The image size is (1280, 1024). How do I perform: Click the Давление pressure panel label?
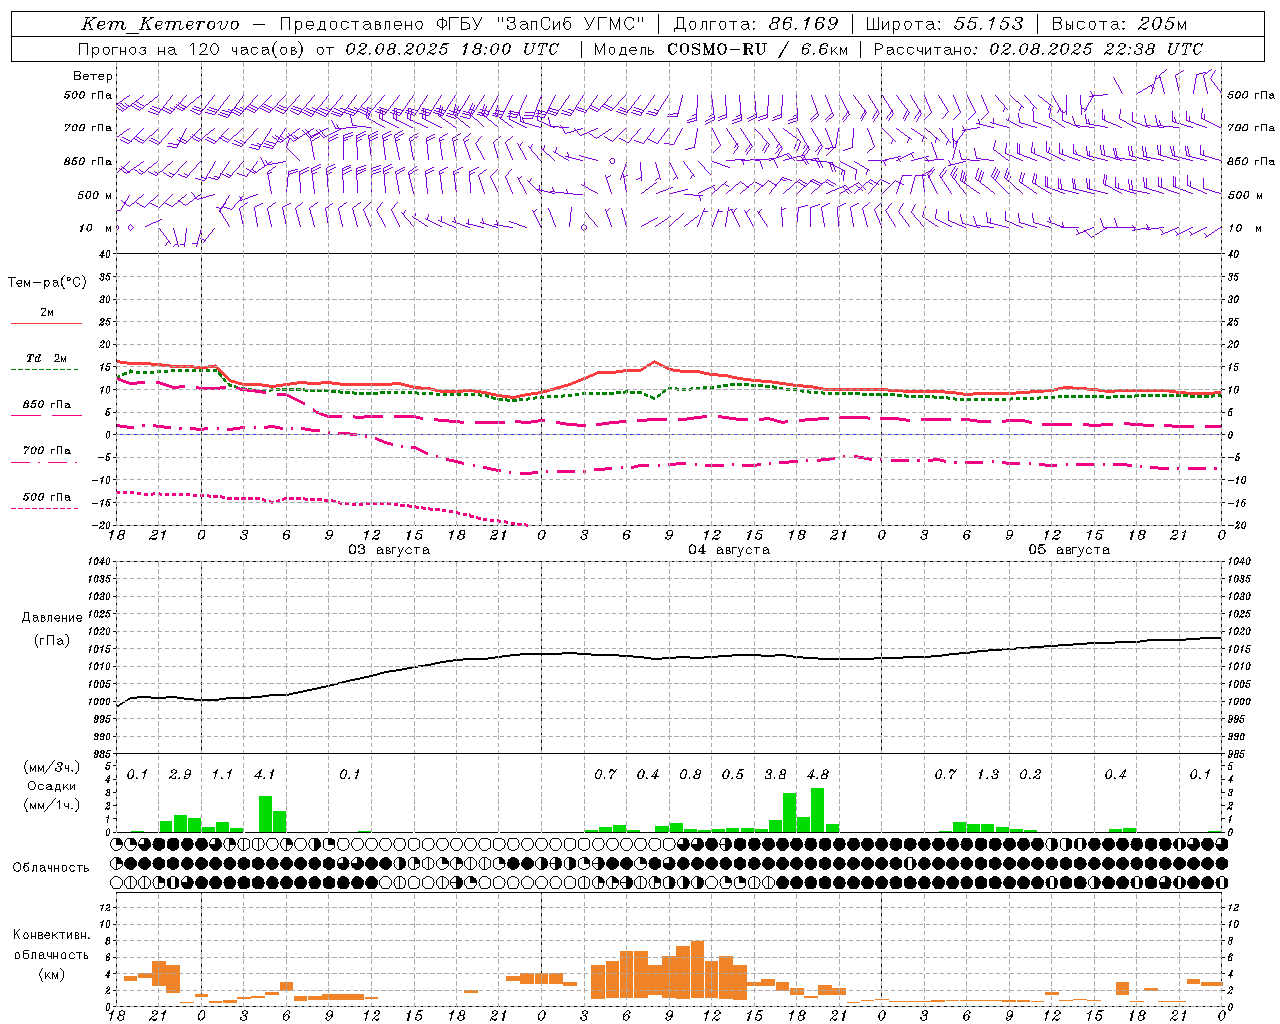pyautogui.click(x=52, y=618)
